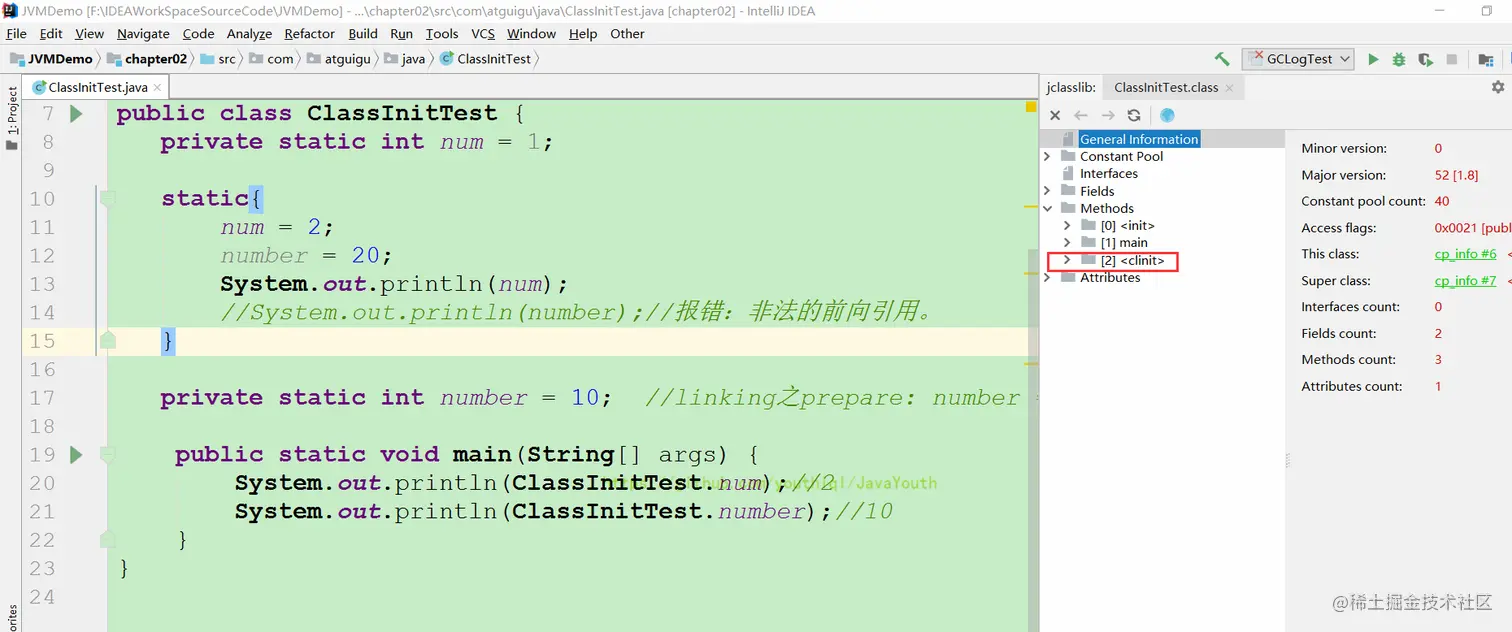This screenshot has height=632, width=1512.
Task: Click jclasslib back arrow
Action: (1081, 115)
